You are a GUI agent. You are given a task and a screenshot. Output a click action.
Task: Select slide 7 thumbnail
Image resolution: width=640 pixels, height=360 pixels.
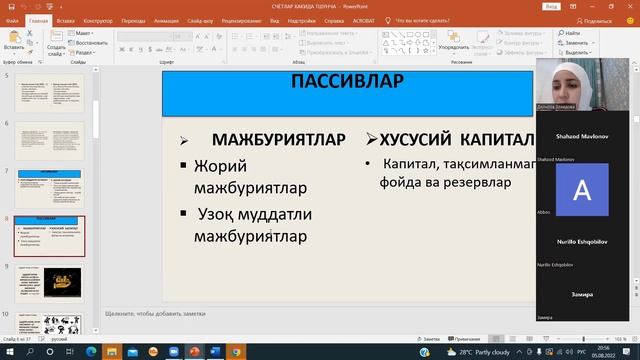tap(49, 189)
